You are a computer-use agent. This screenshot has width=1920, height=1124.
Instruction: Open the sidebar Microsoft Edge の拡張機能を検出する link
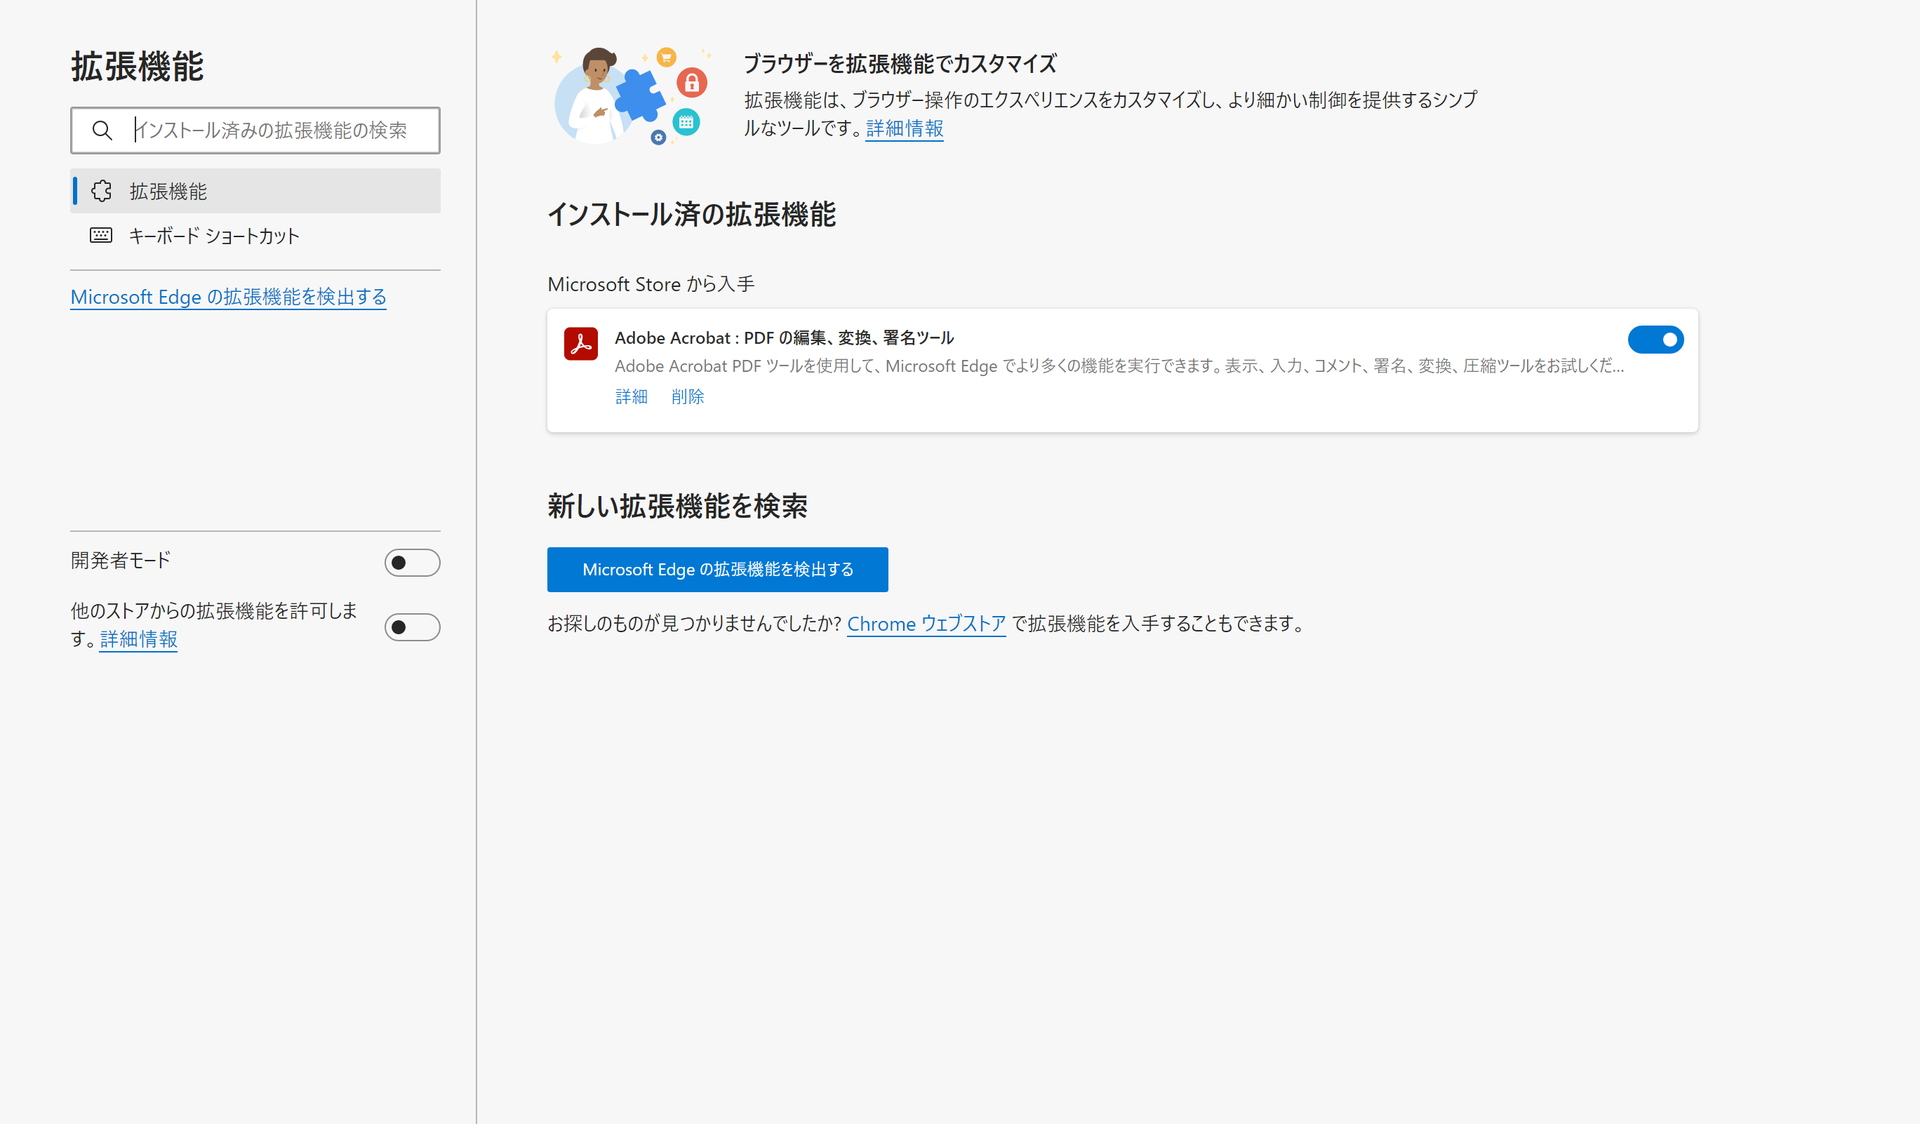pos(228,297)
